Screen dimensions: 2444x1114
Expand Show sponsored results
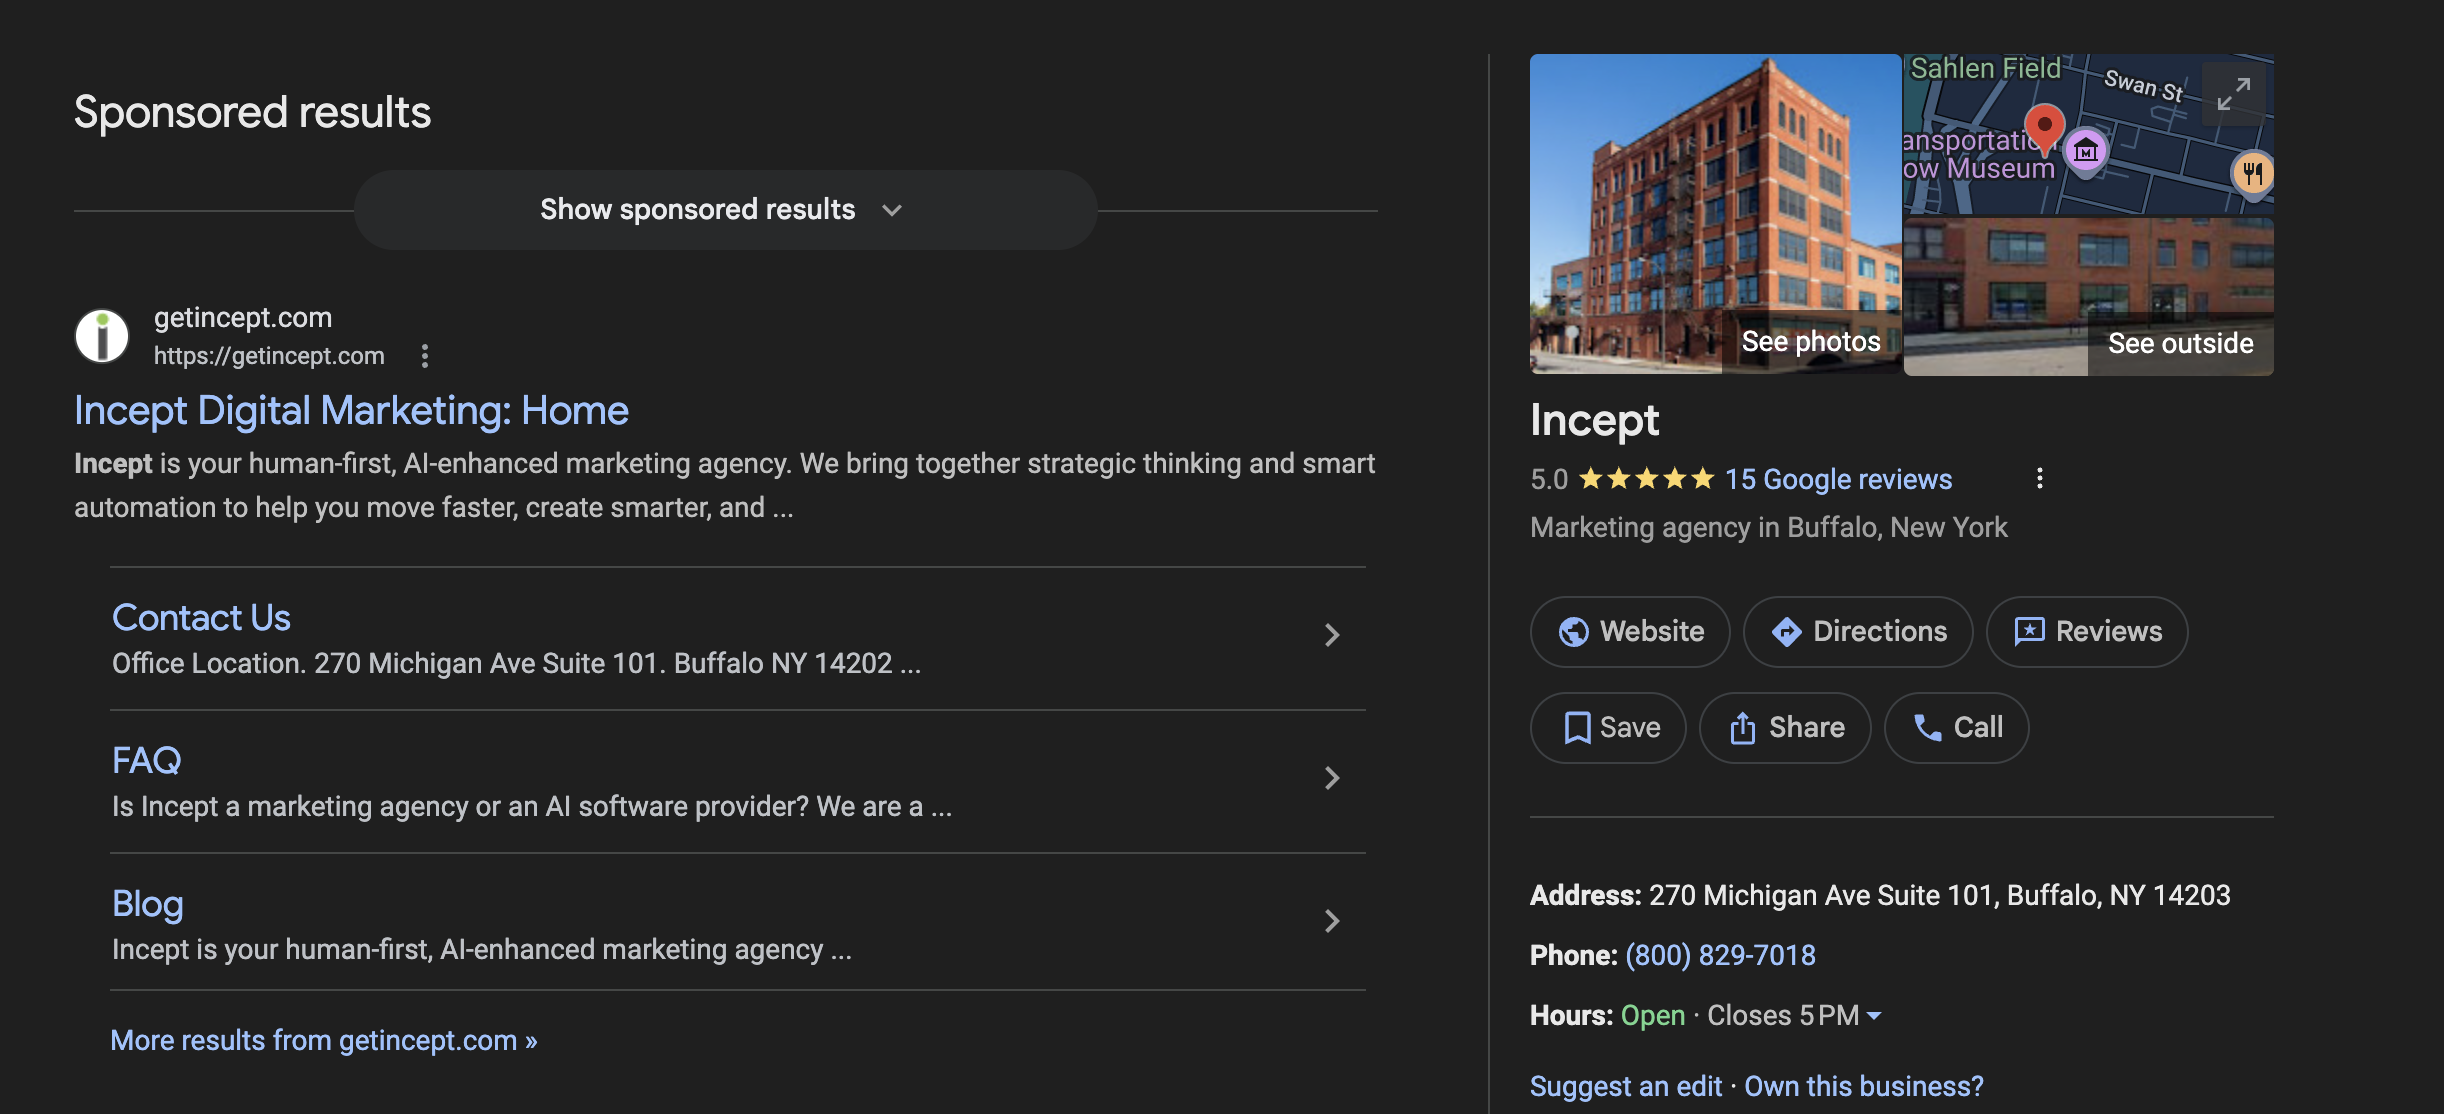tap(725, 210)
